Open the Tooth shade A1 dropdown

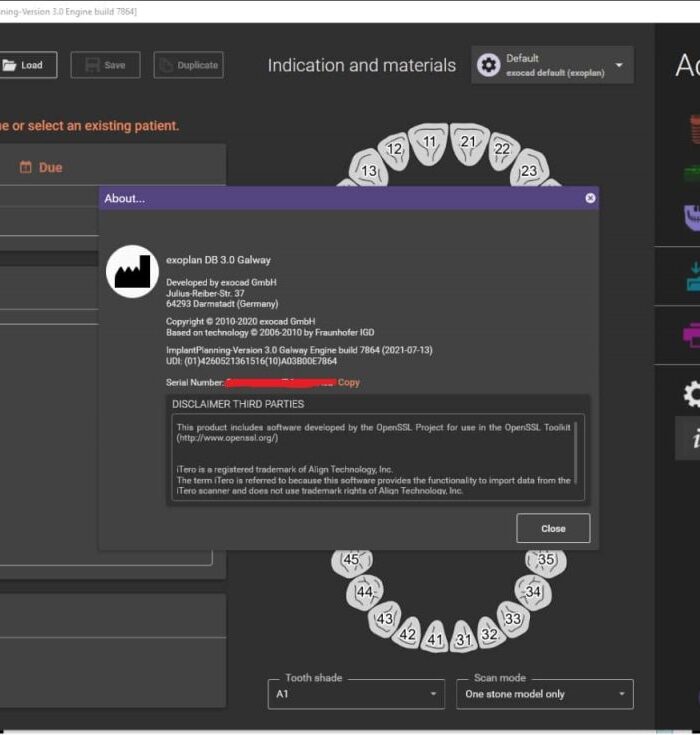356,694
